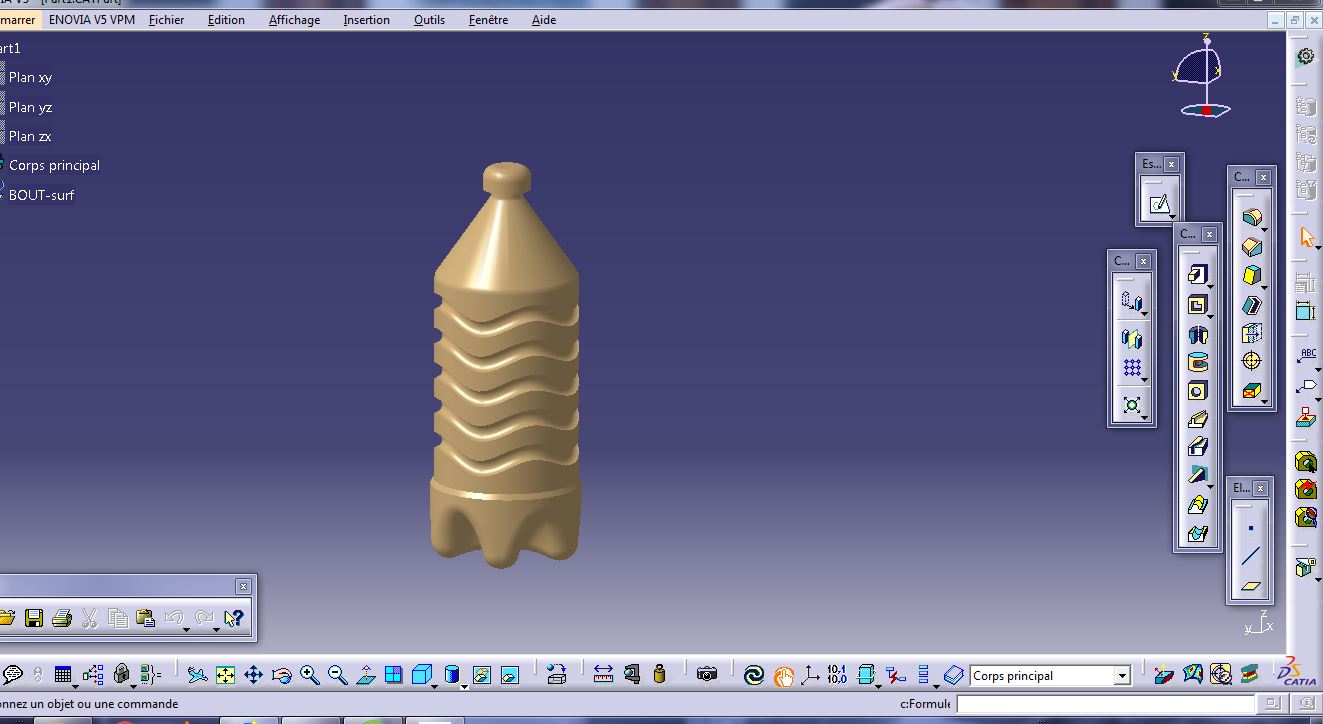Select Plan yz in the tree
The image size is (1323, 724).
tap(30, 107)
